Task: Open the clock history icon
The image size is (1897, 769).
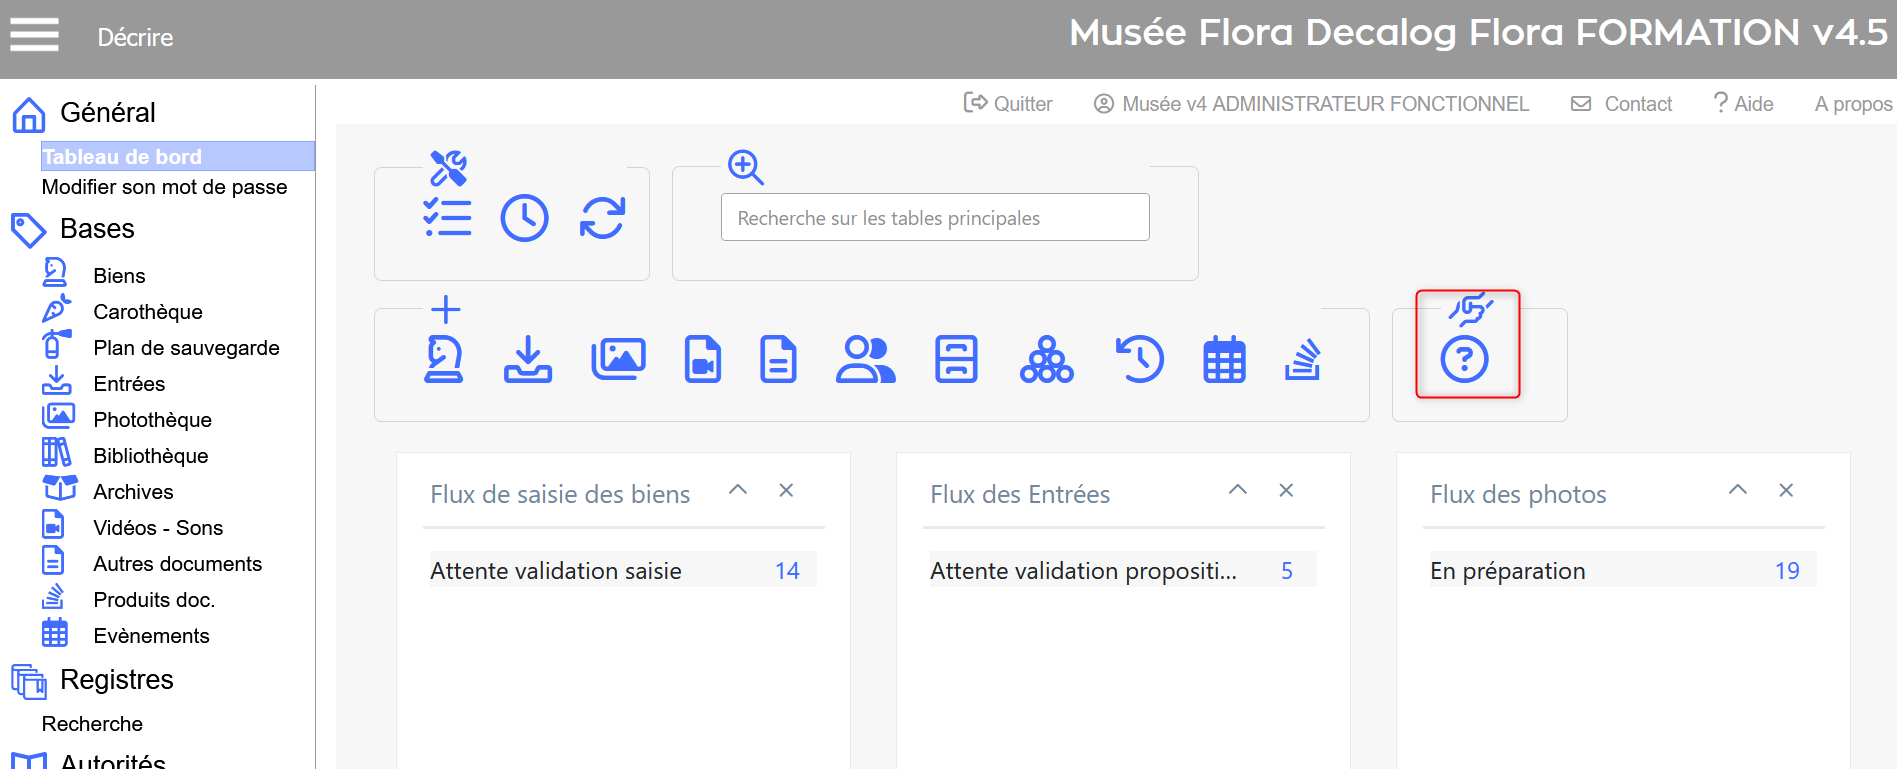Action: [x=525, y=218]
